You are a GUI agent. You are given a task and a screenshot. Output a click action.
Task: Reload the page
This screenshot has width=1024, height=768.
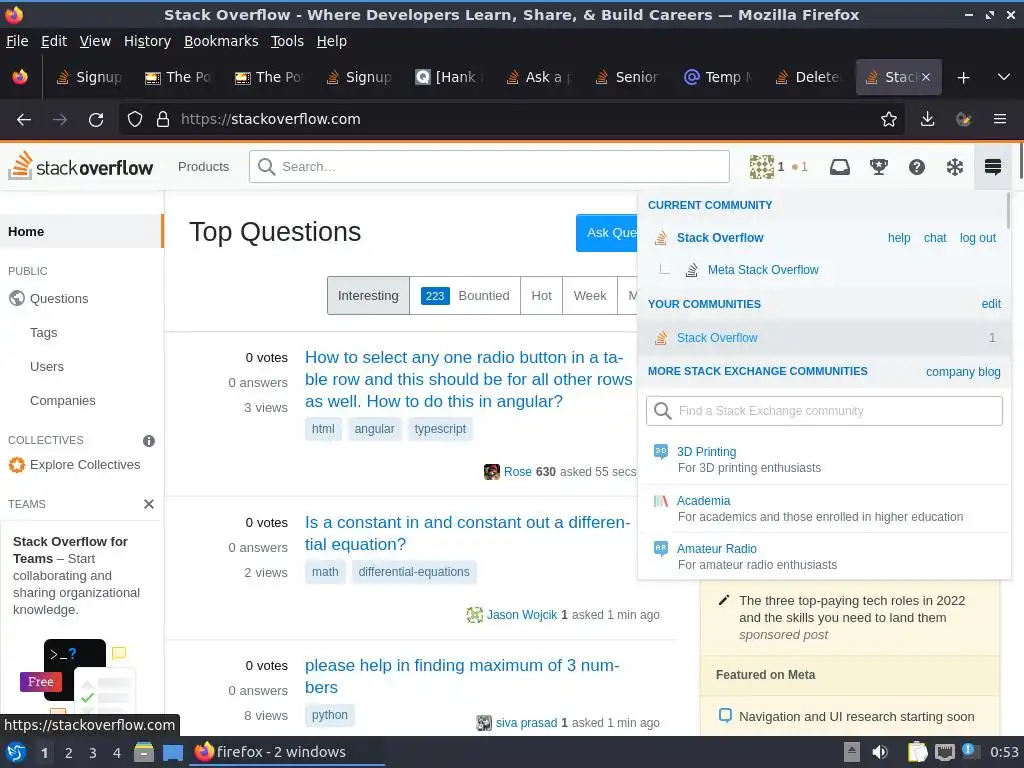tap(96, 120)
